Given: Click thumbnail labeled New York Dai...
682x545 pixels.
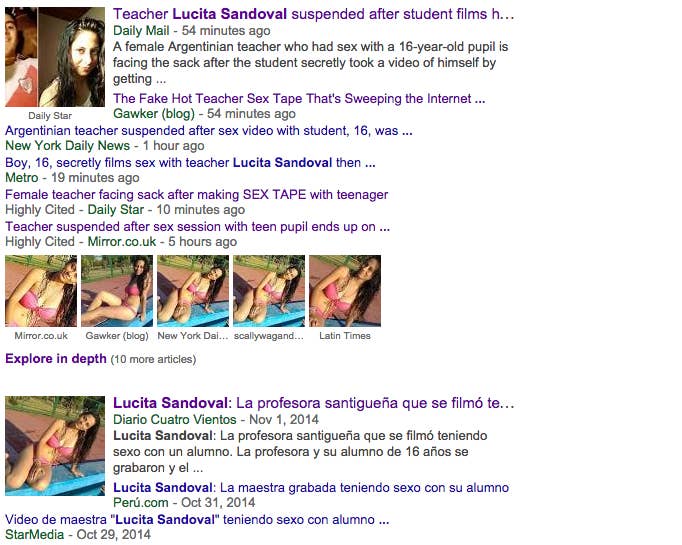Looking at the screenshot, I should 193,291.
